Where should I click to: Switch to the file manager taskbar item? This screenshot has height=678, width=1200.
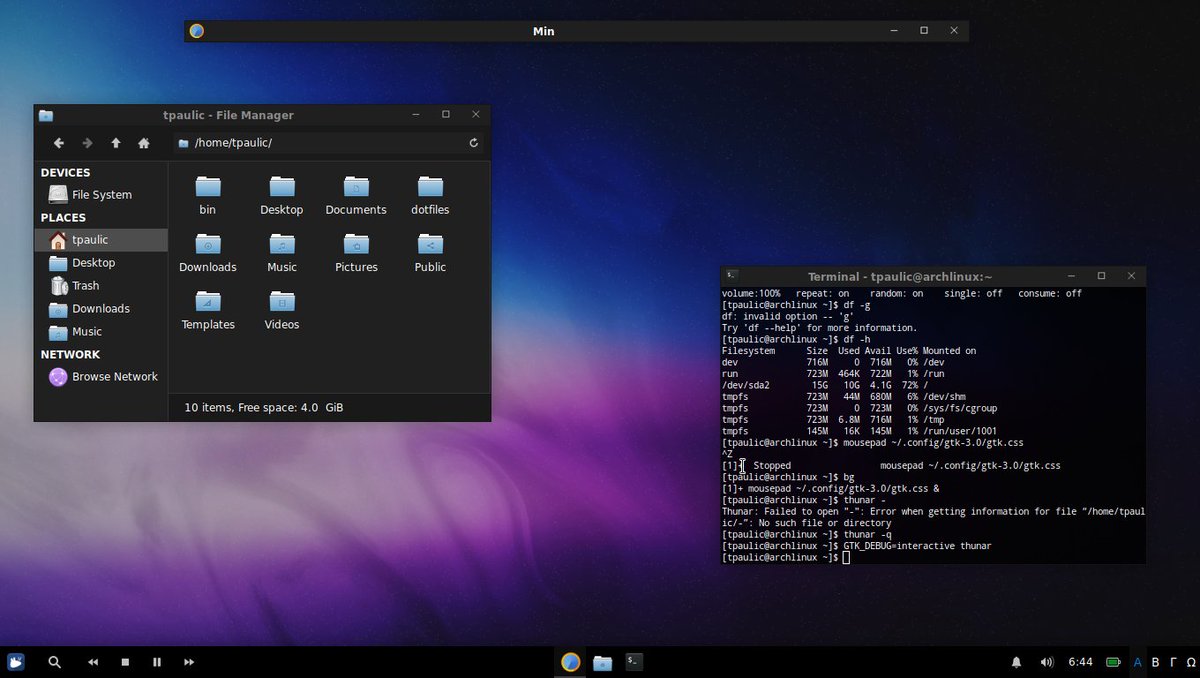(x=602, y=662)
